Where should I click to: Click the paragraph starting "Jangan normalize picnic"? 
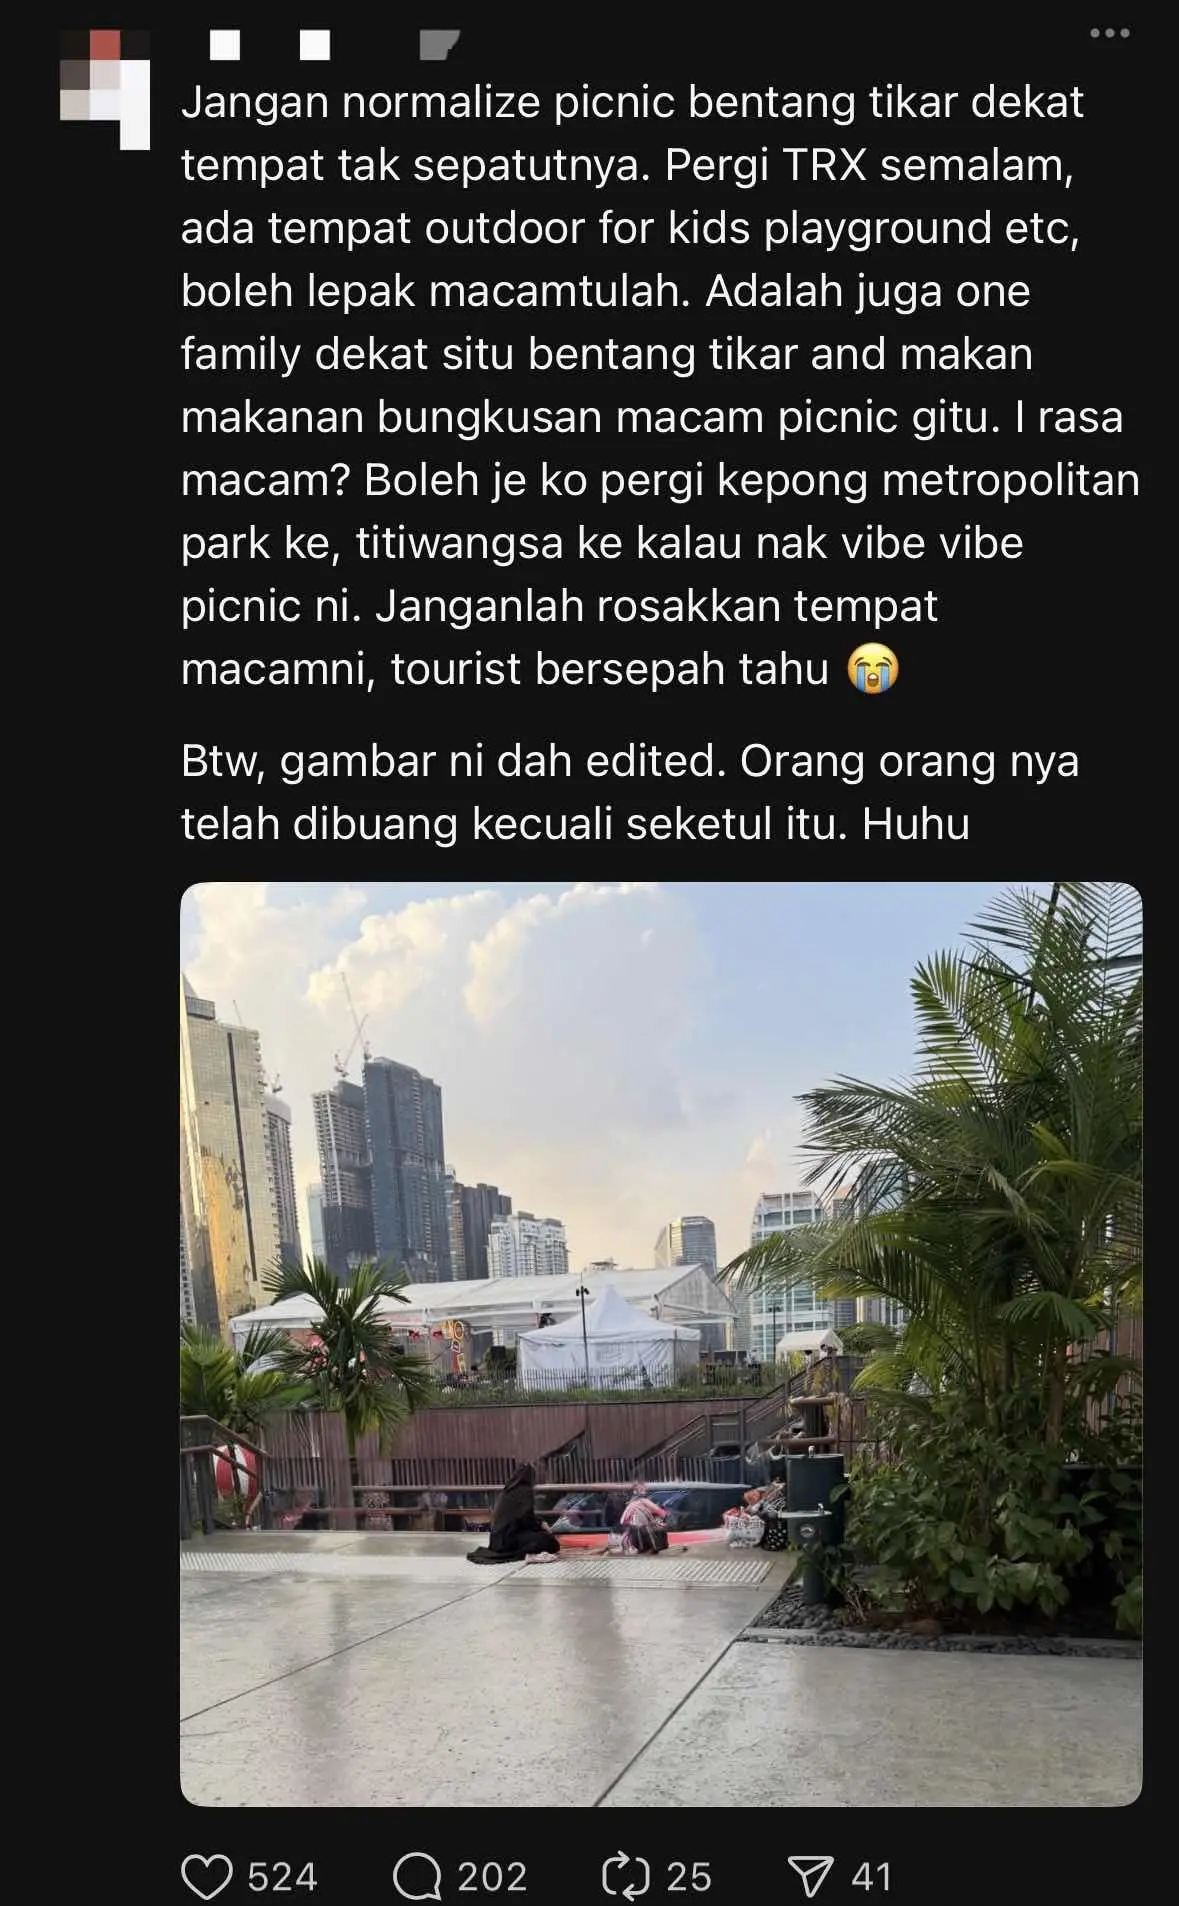660,386
